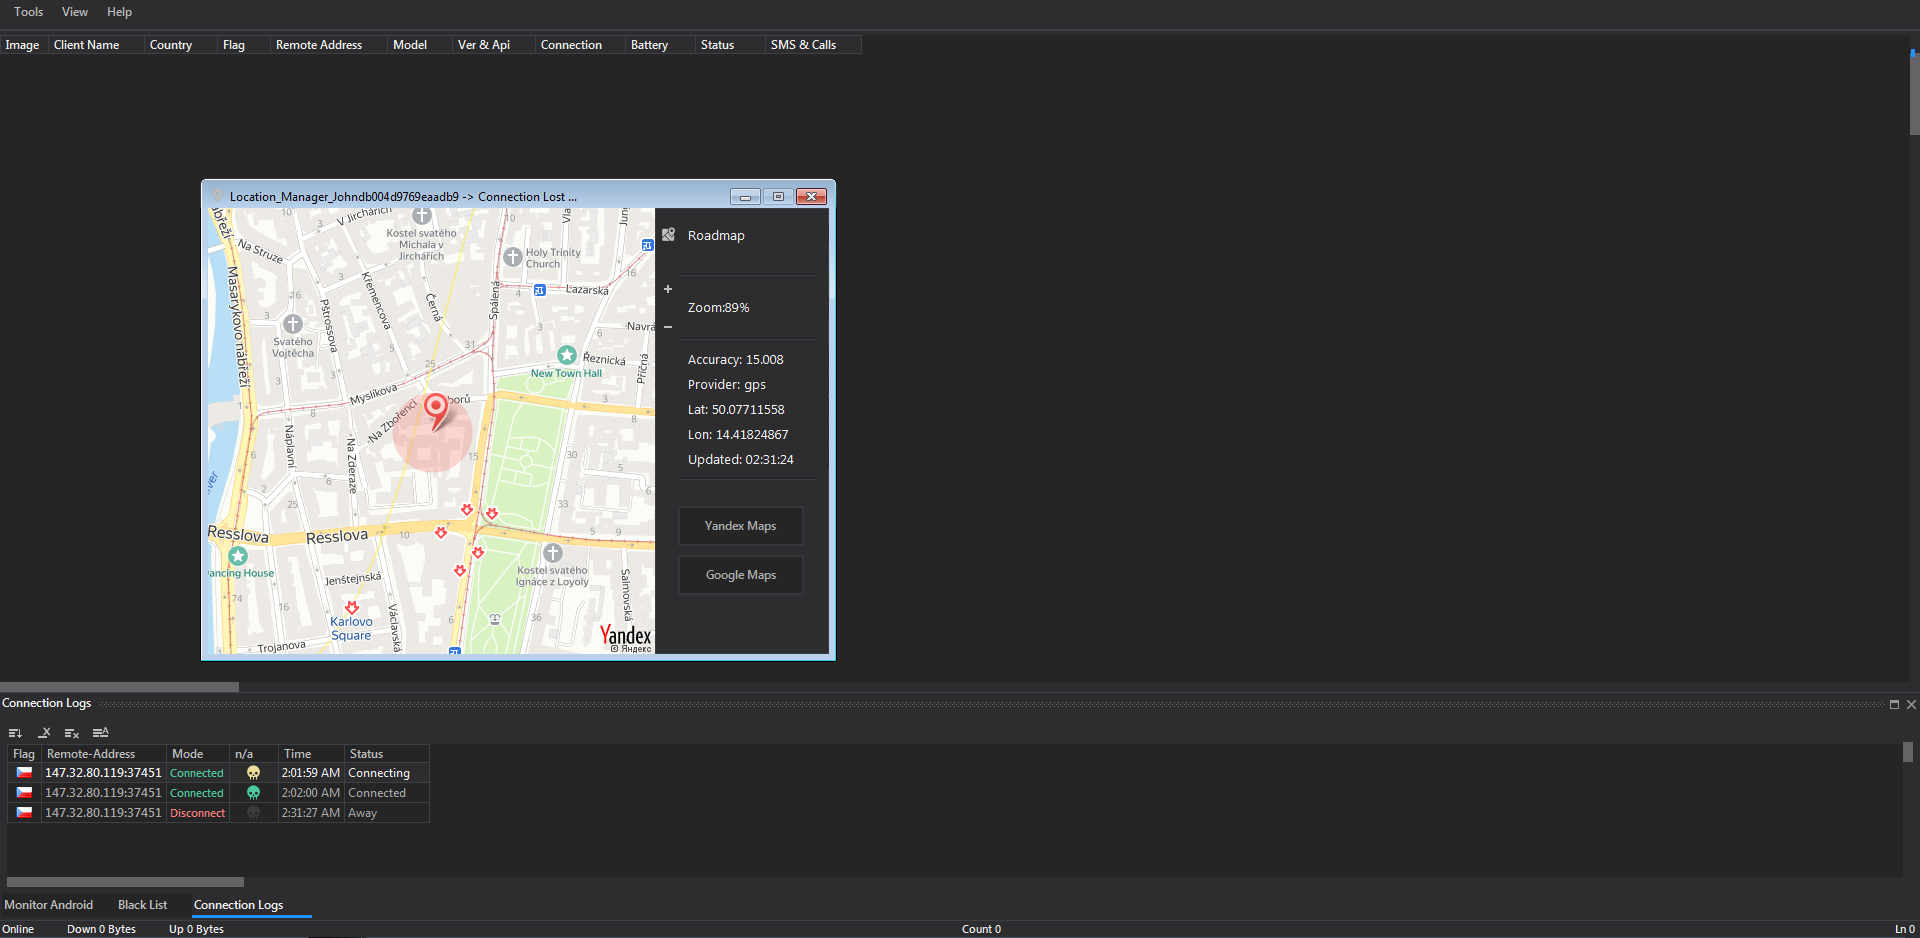Image resolution: width=1920 pixels, height=938 pixels.
Task: Open the Help menu
Action: [119, 12]
